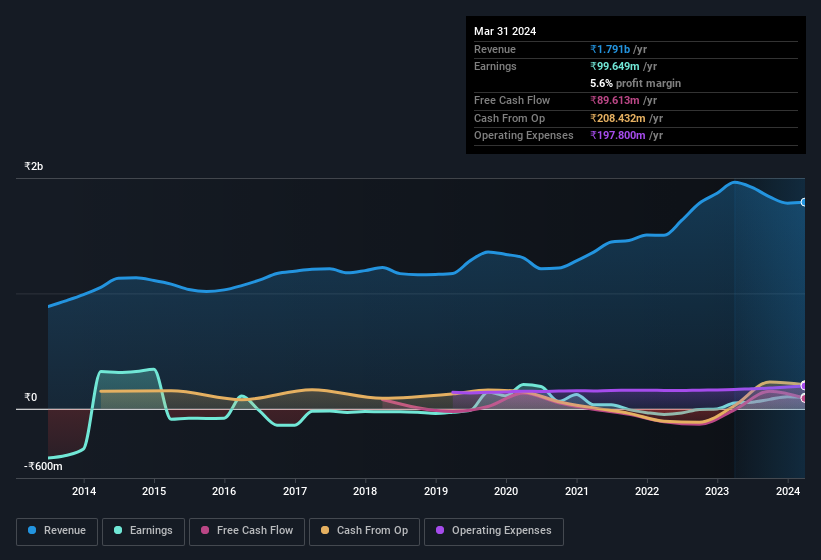Screen dimensions: 821x560
Task: Toggle the Revenue series in the legend
Action: (57, 531)
